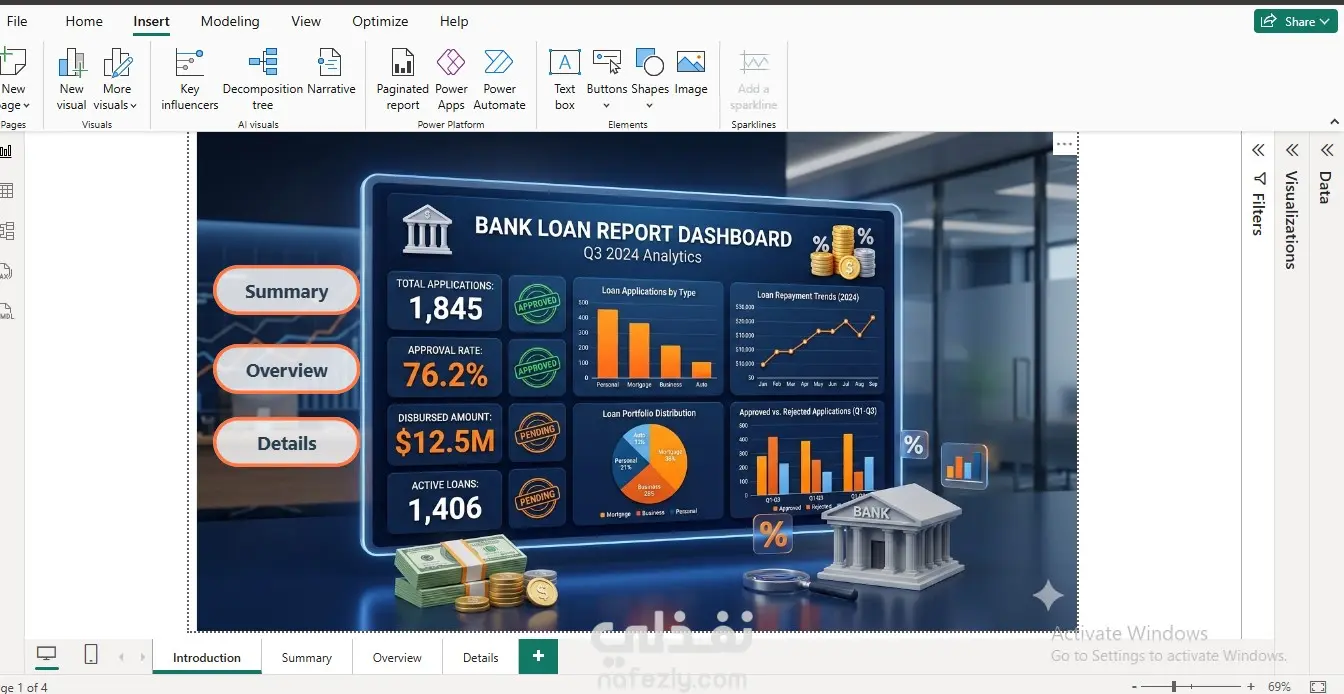Open the Help ribbon tab
Screen dimensions: 1344x694
(454, 21)
